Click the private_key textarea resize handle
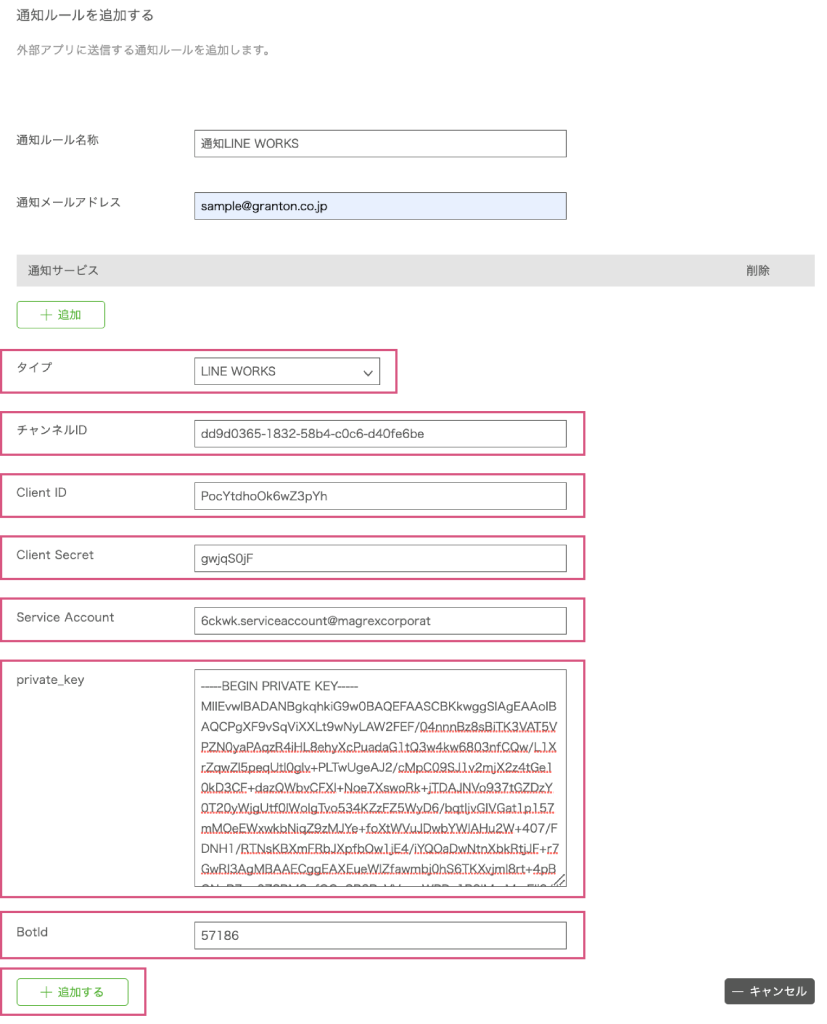The width and height of the screenshot is (827, 1024). point(561,880)
